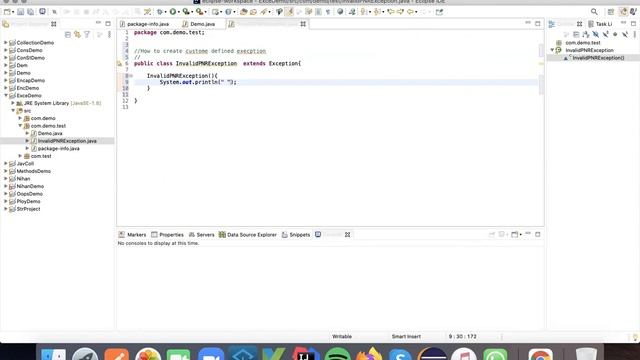Screen dimensions: 640x360
Task: Click the Save All toolbar icon
Action: (x=31, y=12)
